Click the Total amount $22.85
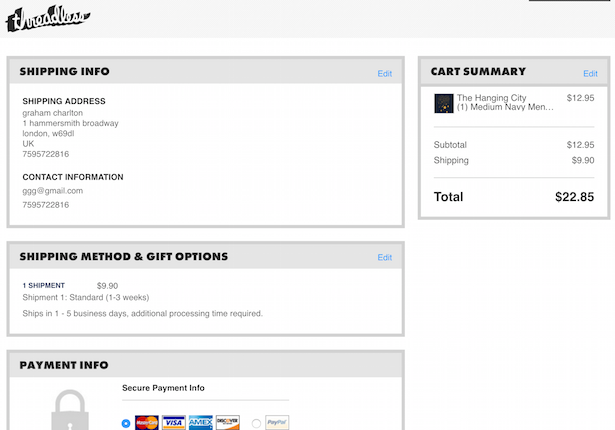Image resolution: width=615 pixels, height=430 pixels. 574,197
